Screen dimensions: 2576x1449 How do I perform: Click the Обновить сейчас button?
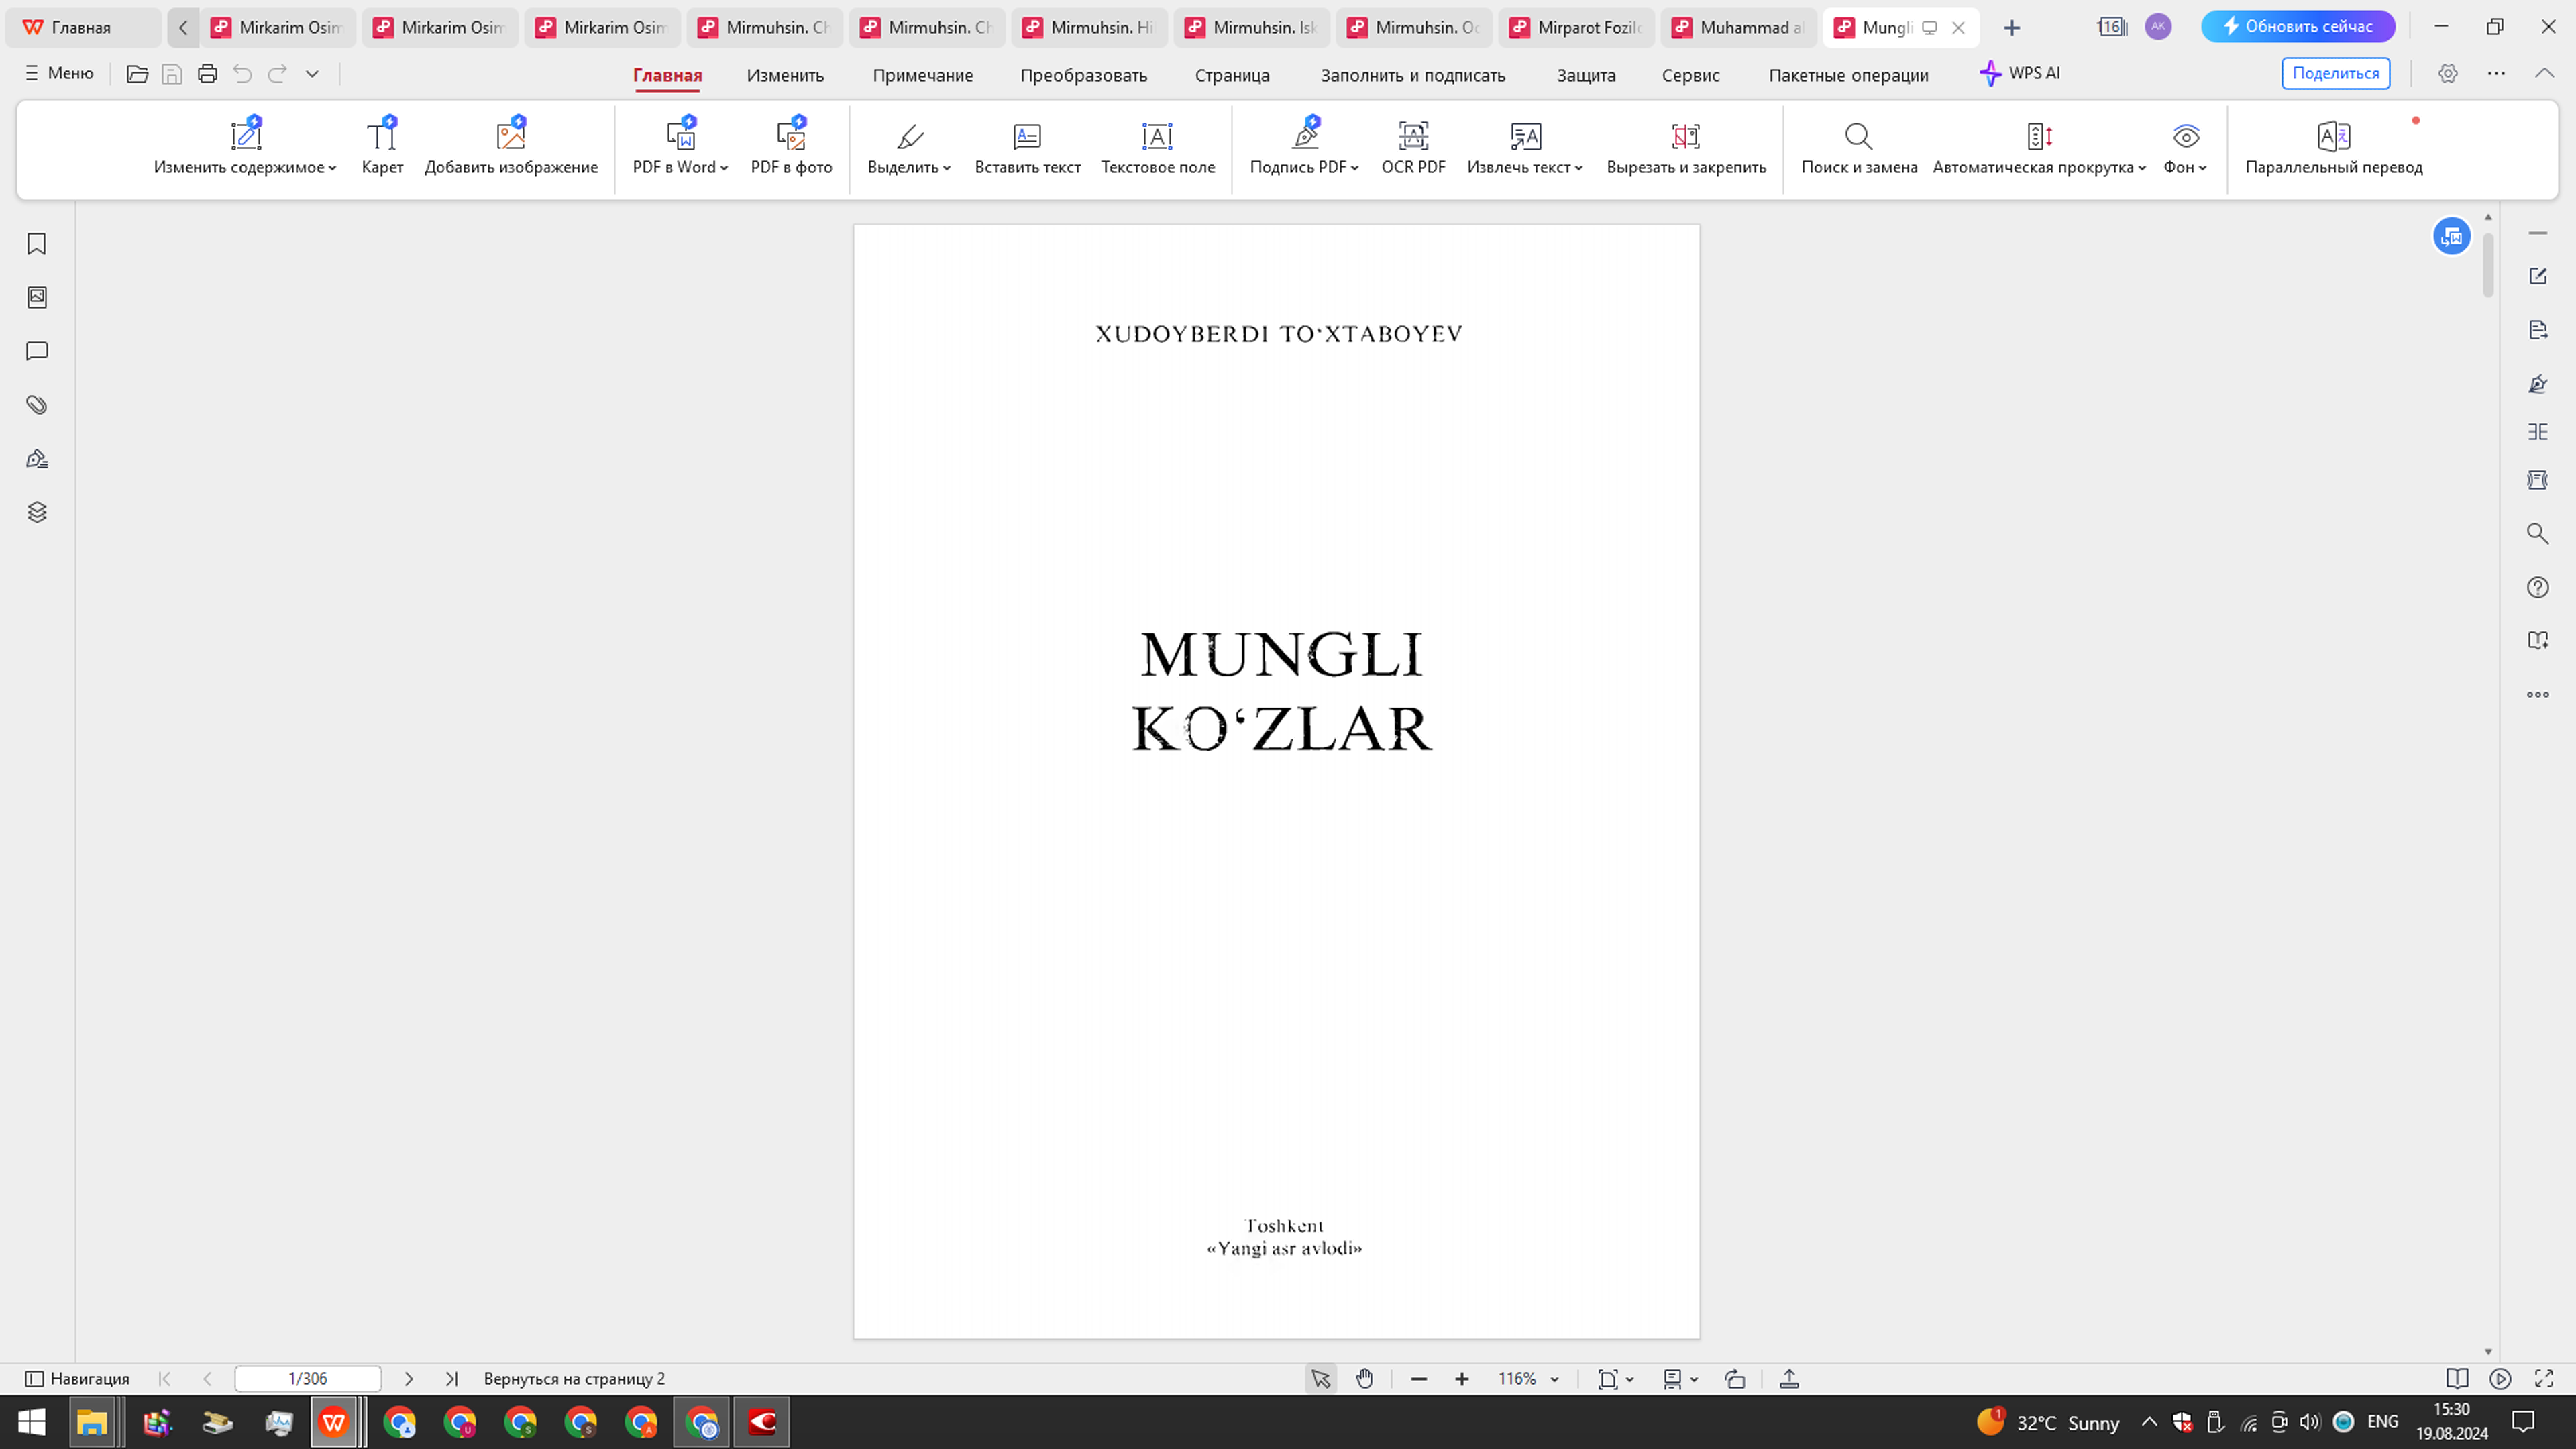pos(2299,27)
